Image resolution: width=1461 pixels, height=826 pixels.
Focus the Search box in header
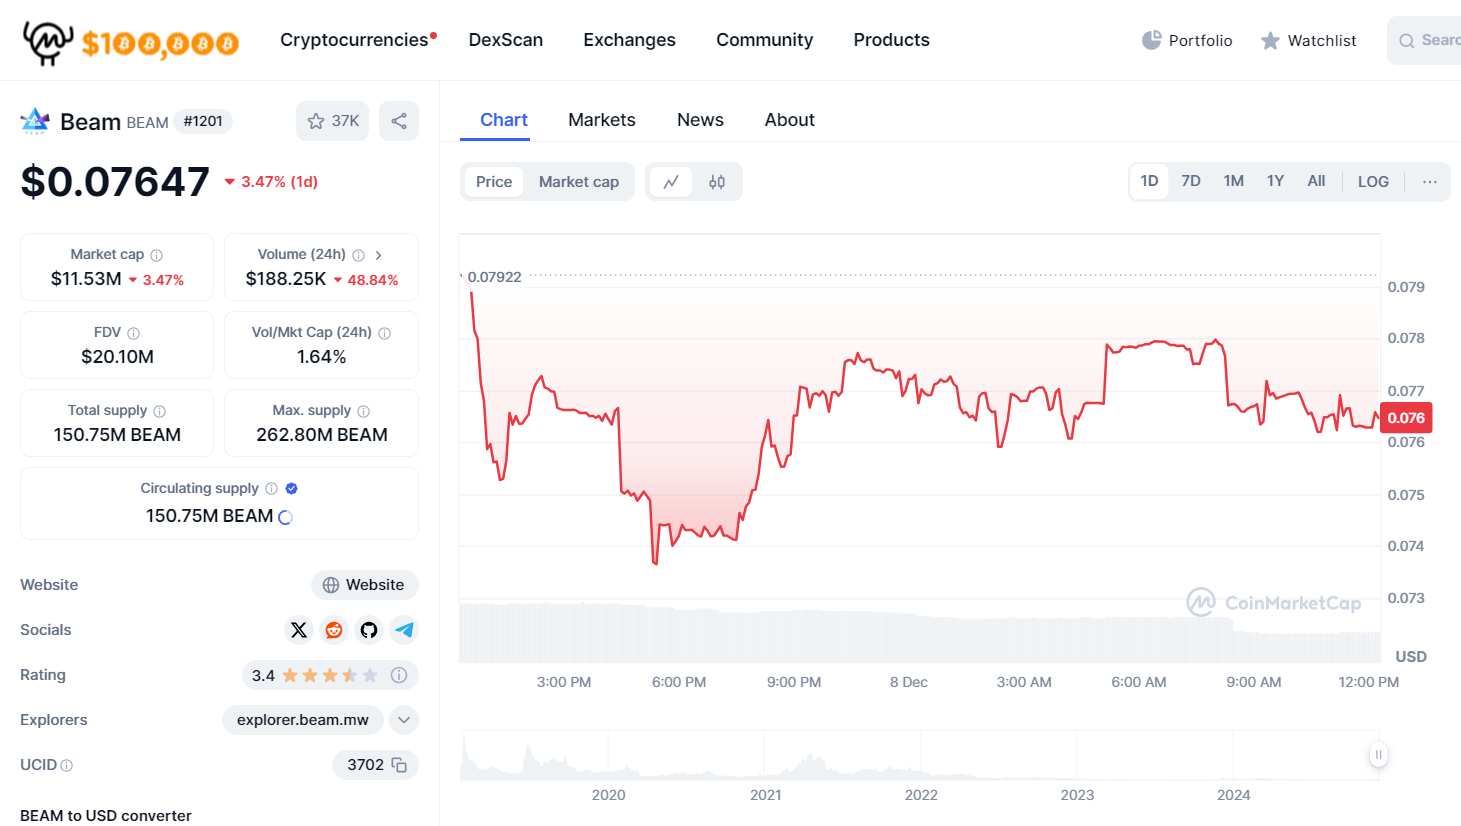click(1425, 40)
